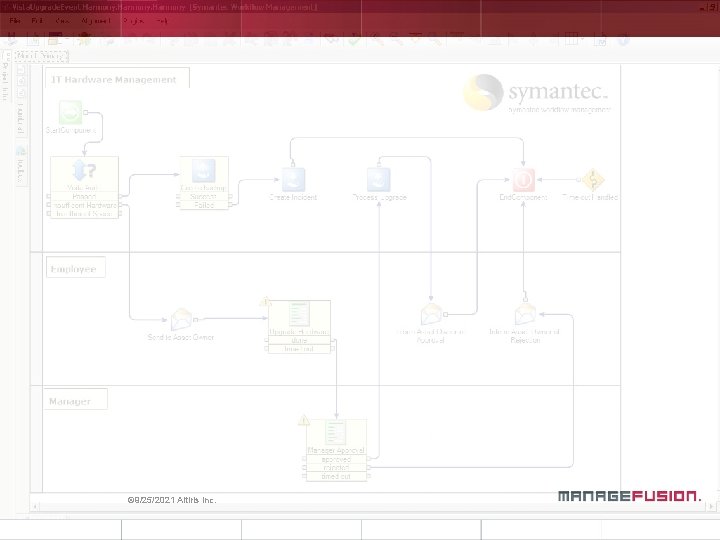Select the Upgrade Hardware form icon
Viewport: 720px width, 540px height.
pyautogui.click(x=299, y=314)
